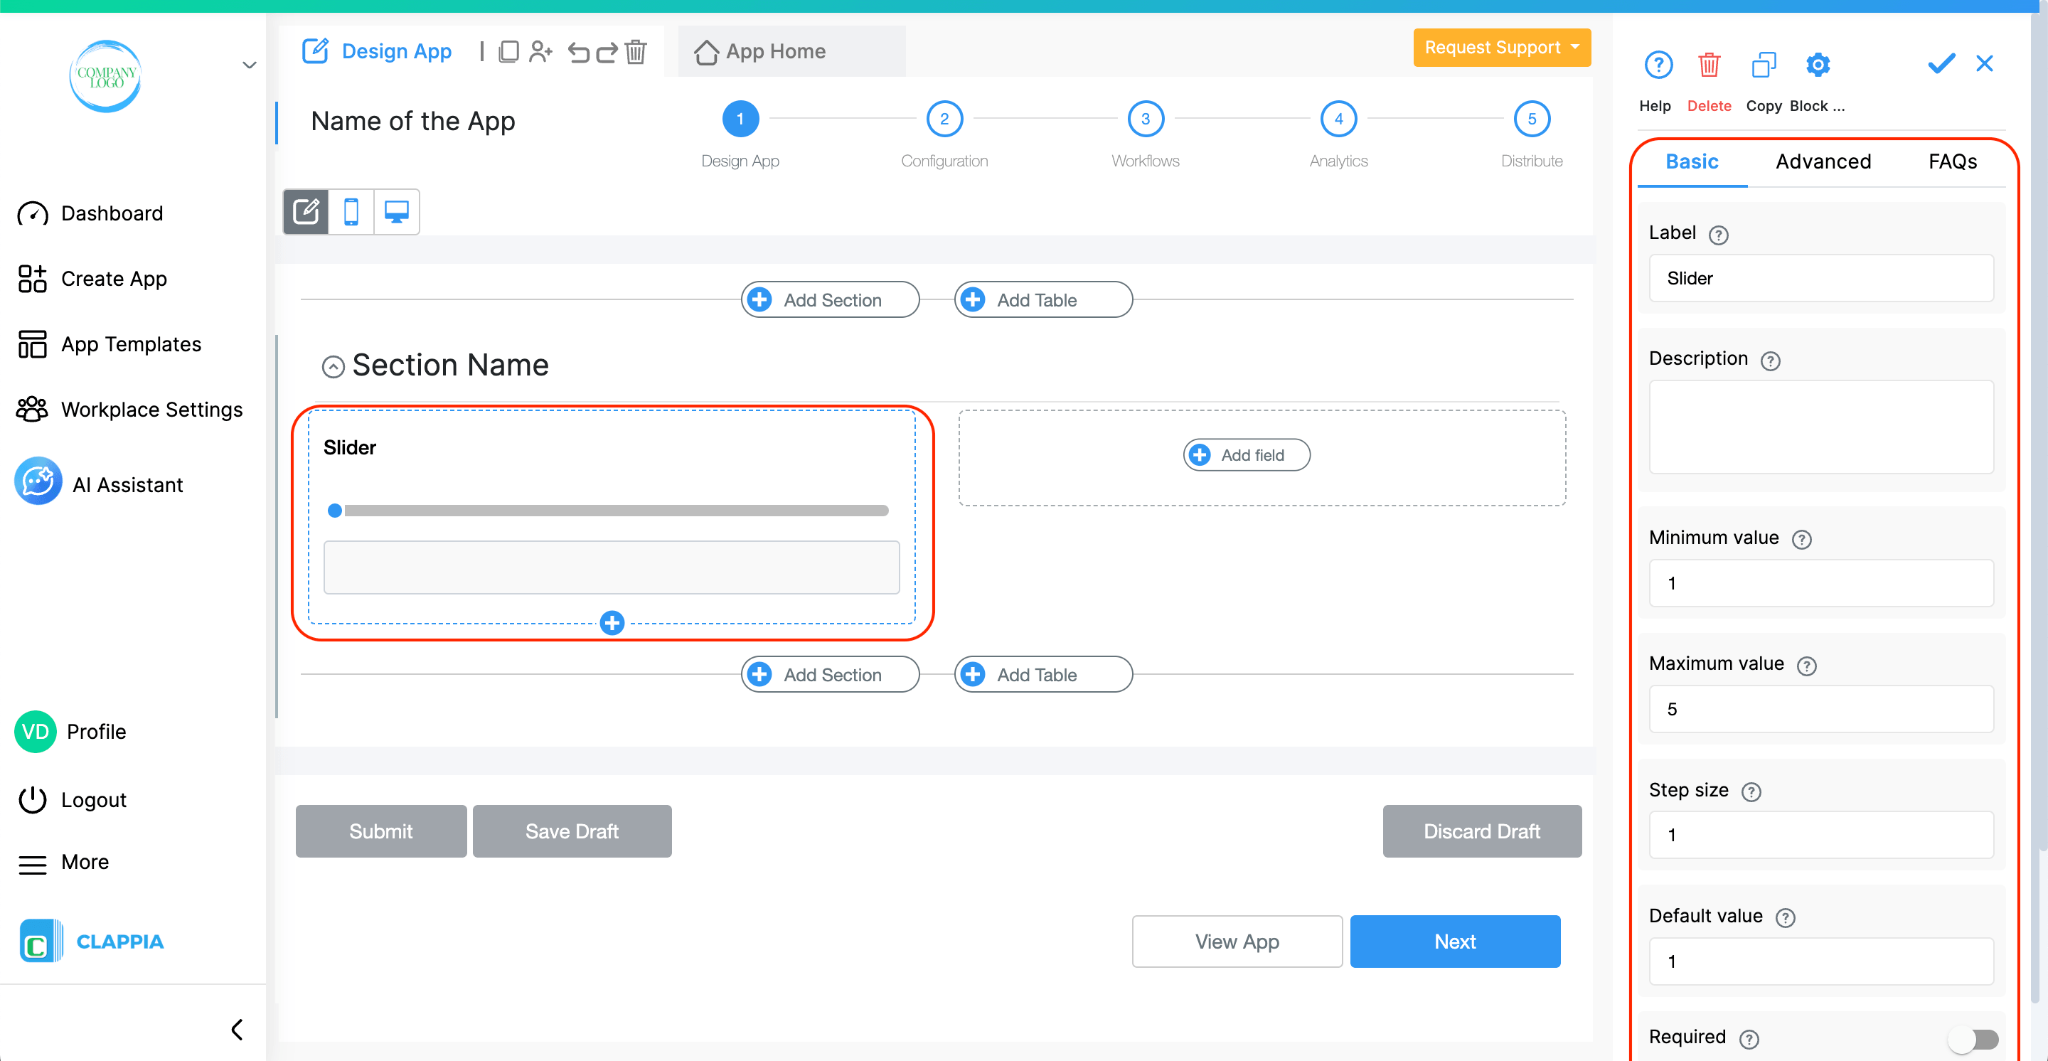Click the Description text area
Viewport: 2048px width, 1061px height.
(1821, 427)
